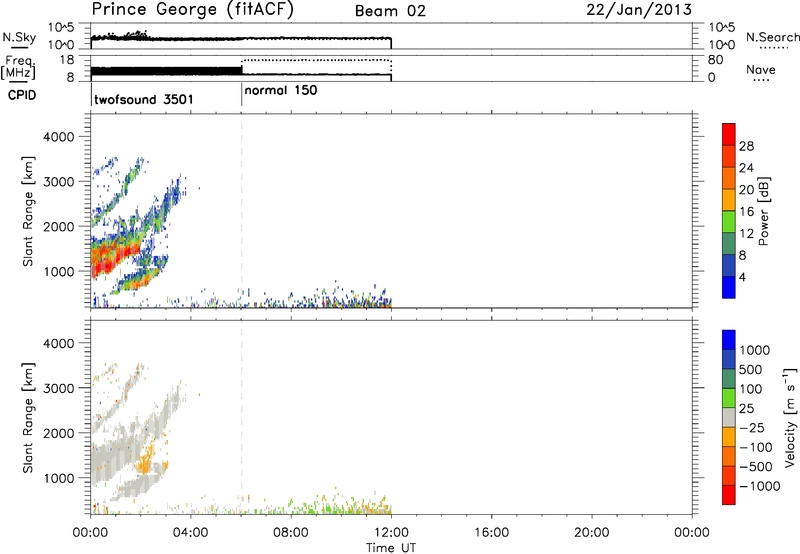
Task: Click the 'Beam 02' heading
Action: pyautogui.click(x=390, y=11)
